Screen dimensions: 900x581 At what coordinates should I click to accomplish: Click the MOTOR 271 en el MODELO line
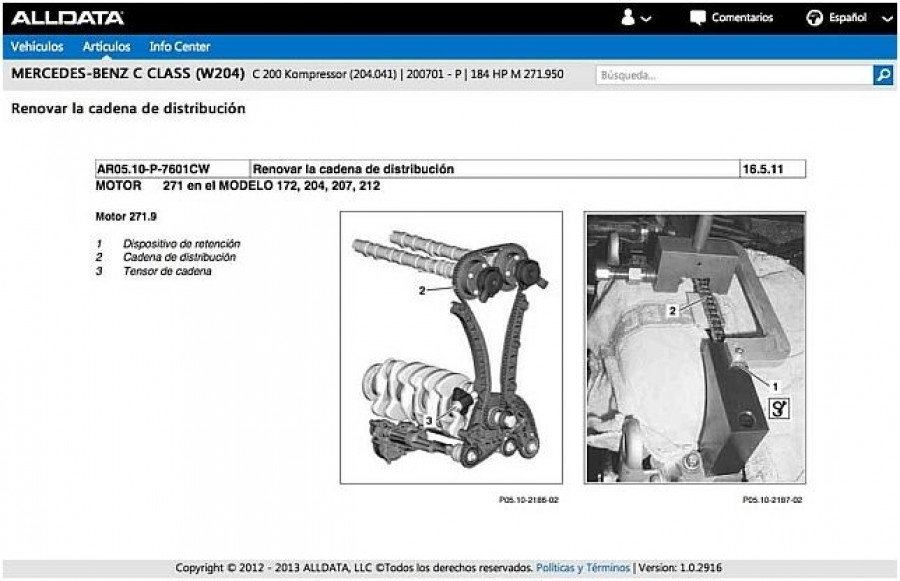(238, 185)
